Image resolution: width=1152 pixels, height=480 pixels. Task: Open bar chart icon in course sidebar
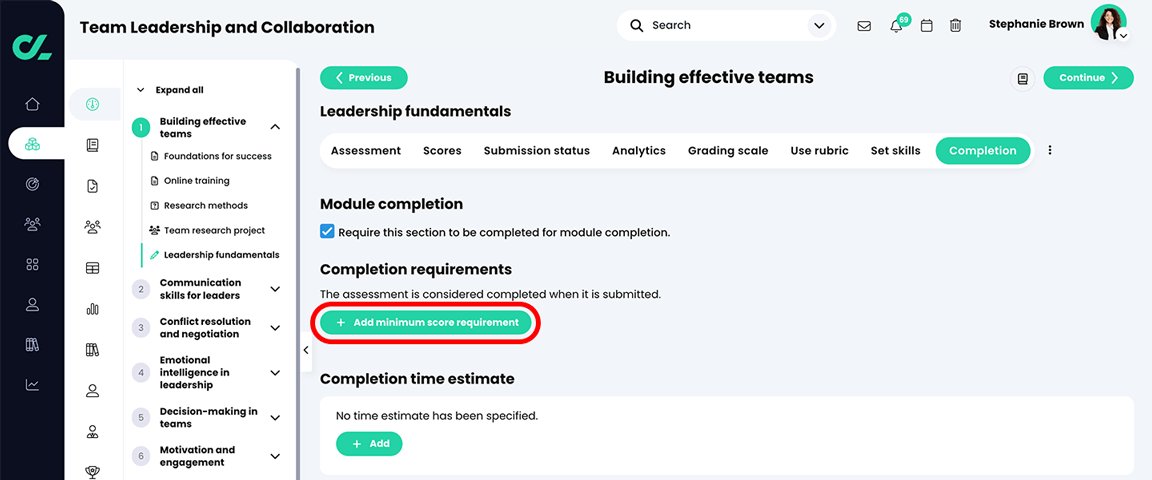pyautogui.click(x=92, y=309)
